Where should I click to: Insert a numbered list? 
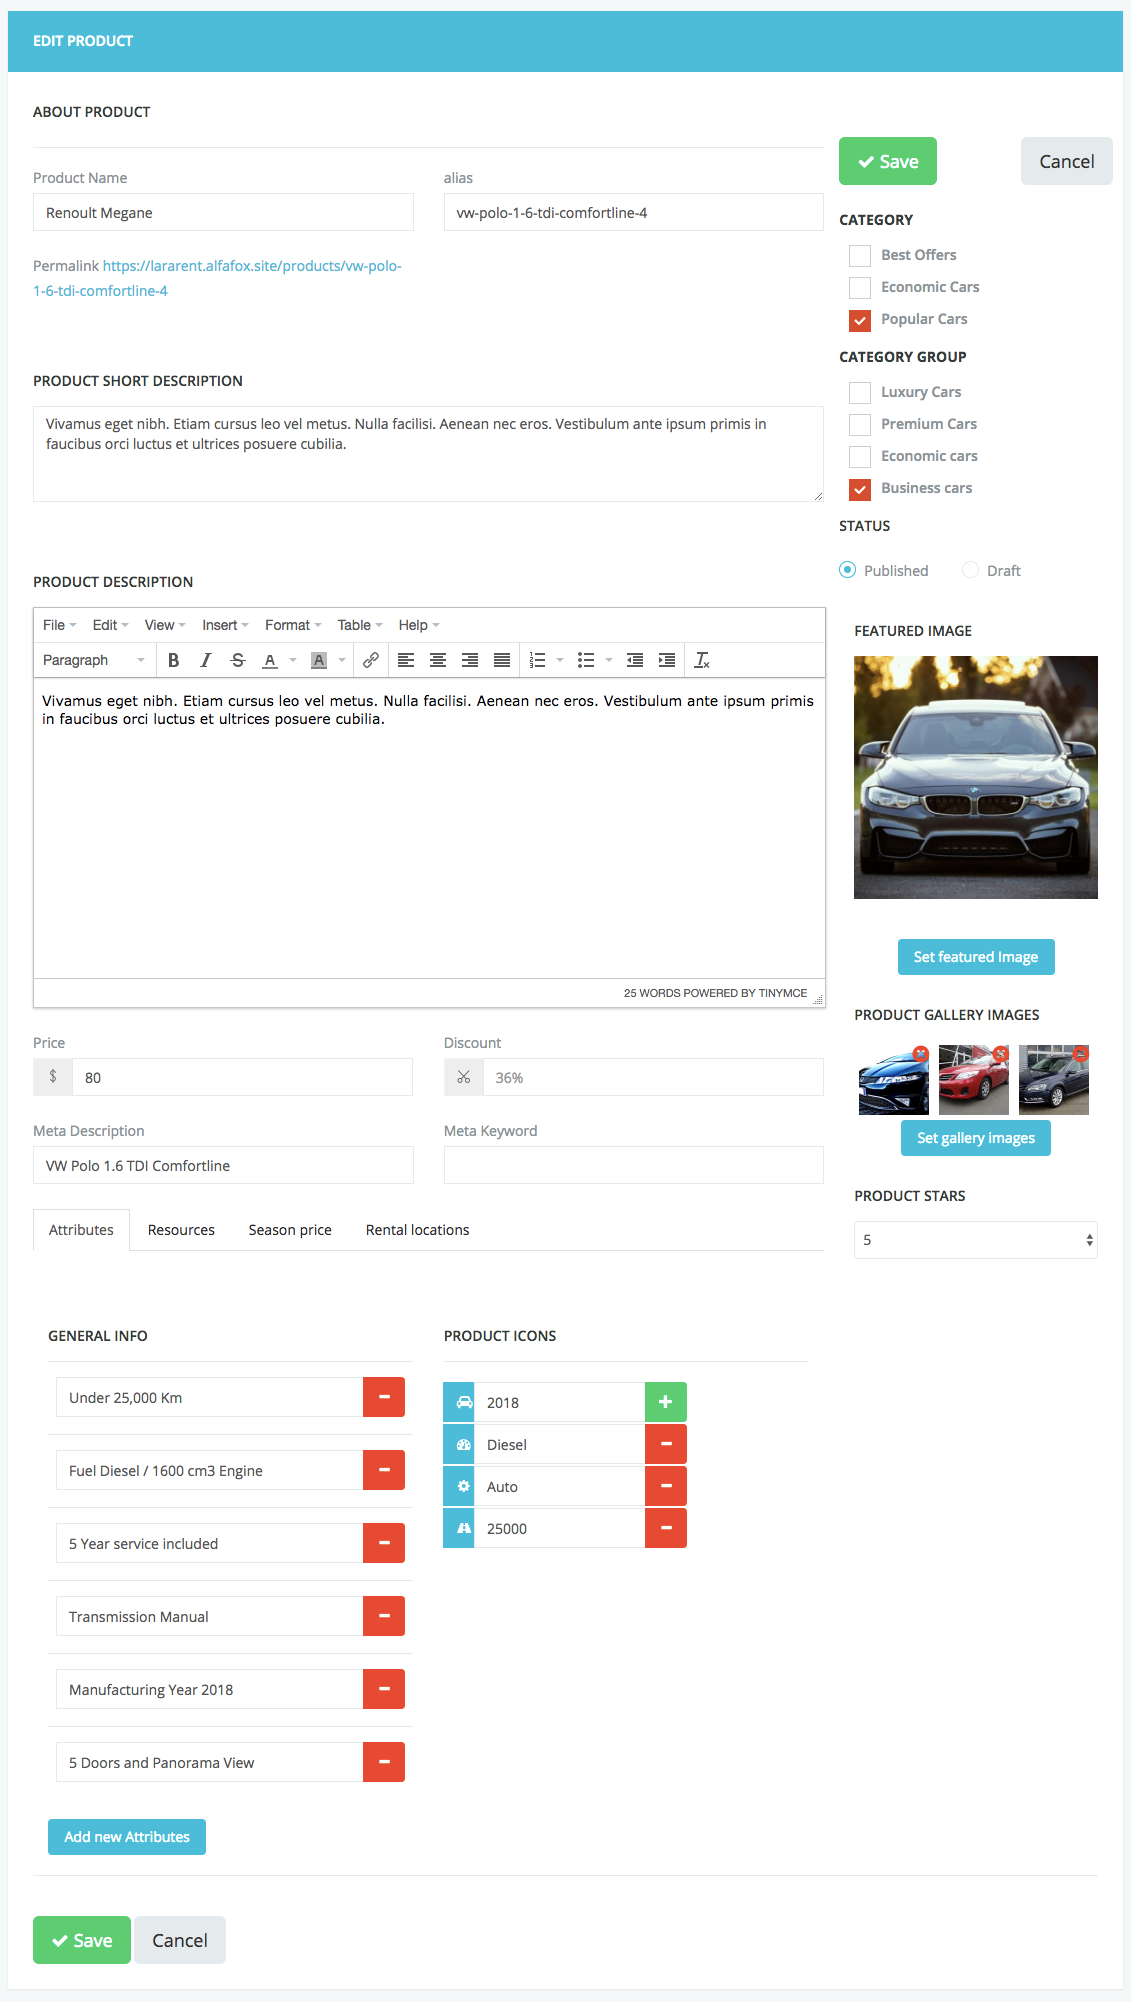pyautogui.click(x=538, y=660)
